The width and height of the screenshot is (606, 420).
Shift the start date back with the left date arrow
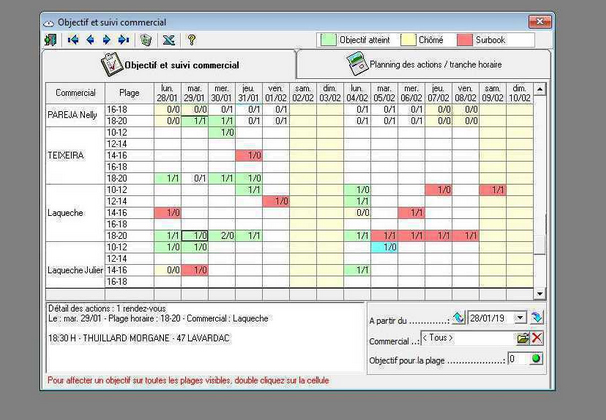click(x=459, y=317)
